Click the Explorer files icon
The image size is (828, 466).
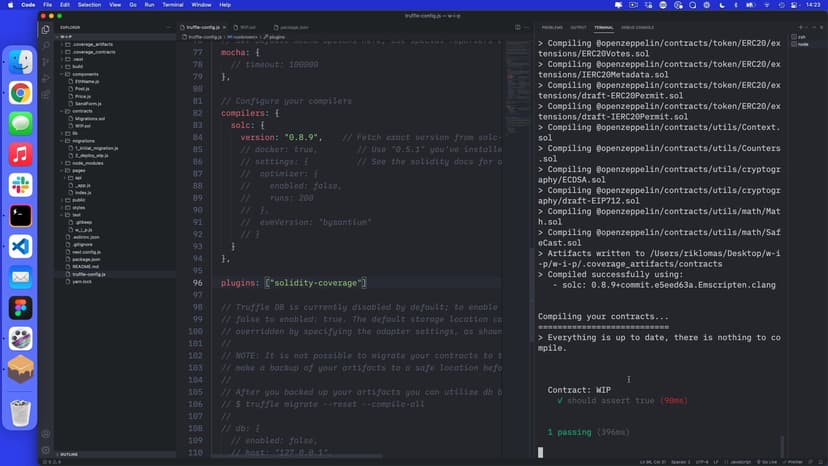pos(45,29)
